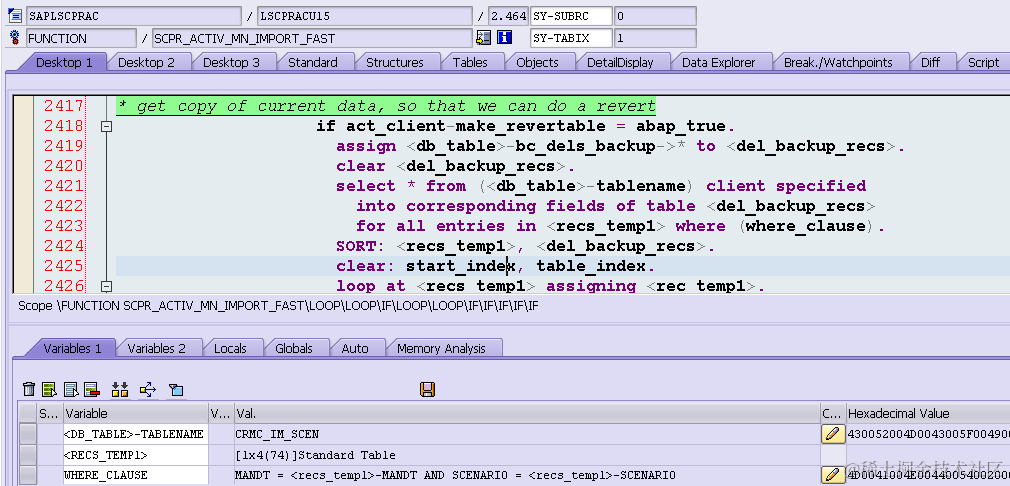
Task: Click the icon with two arrows over yellow boxes
Action: [x=120, y=389]
